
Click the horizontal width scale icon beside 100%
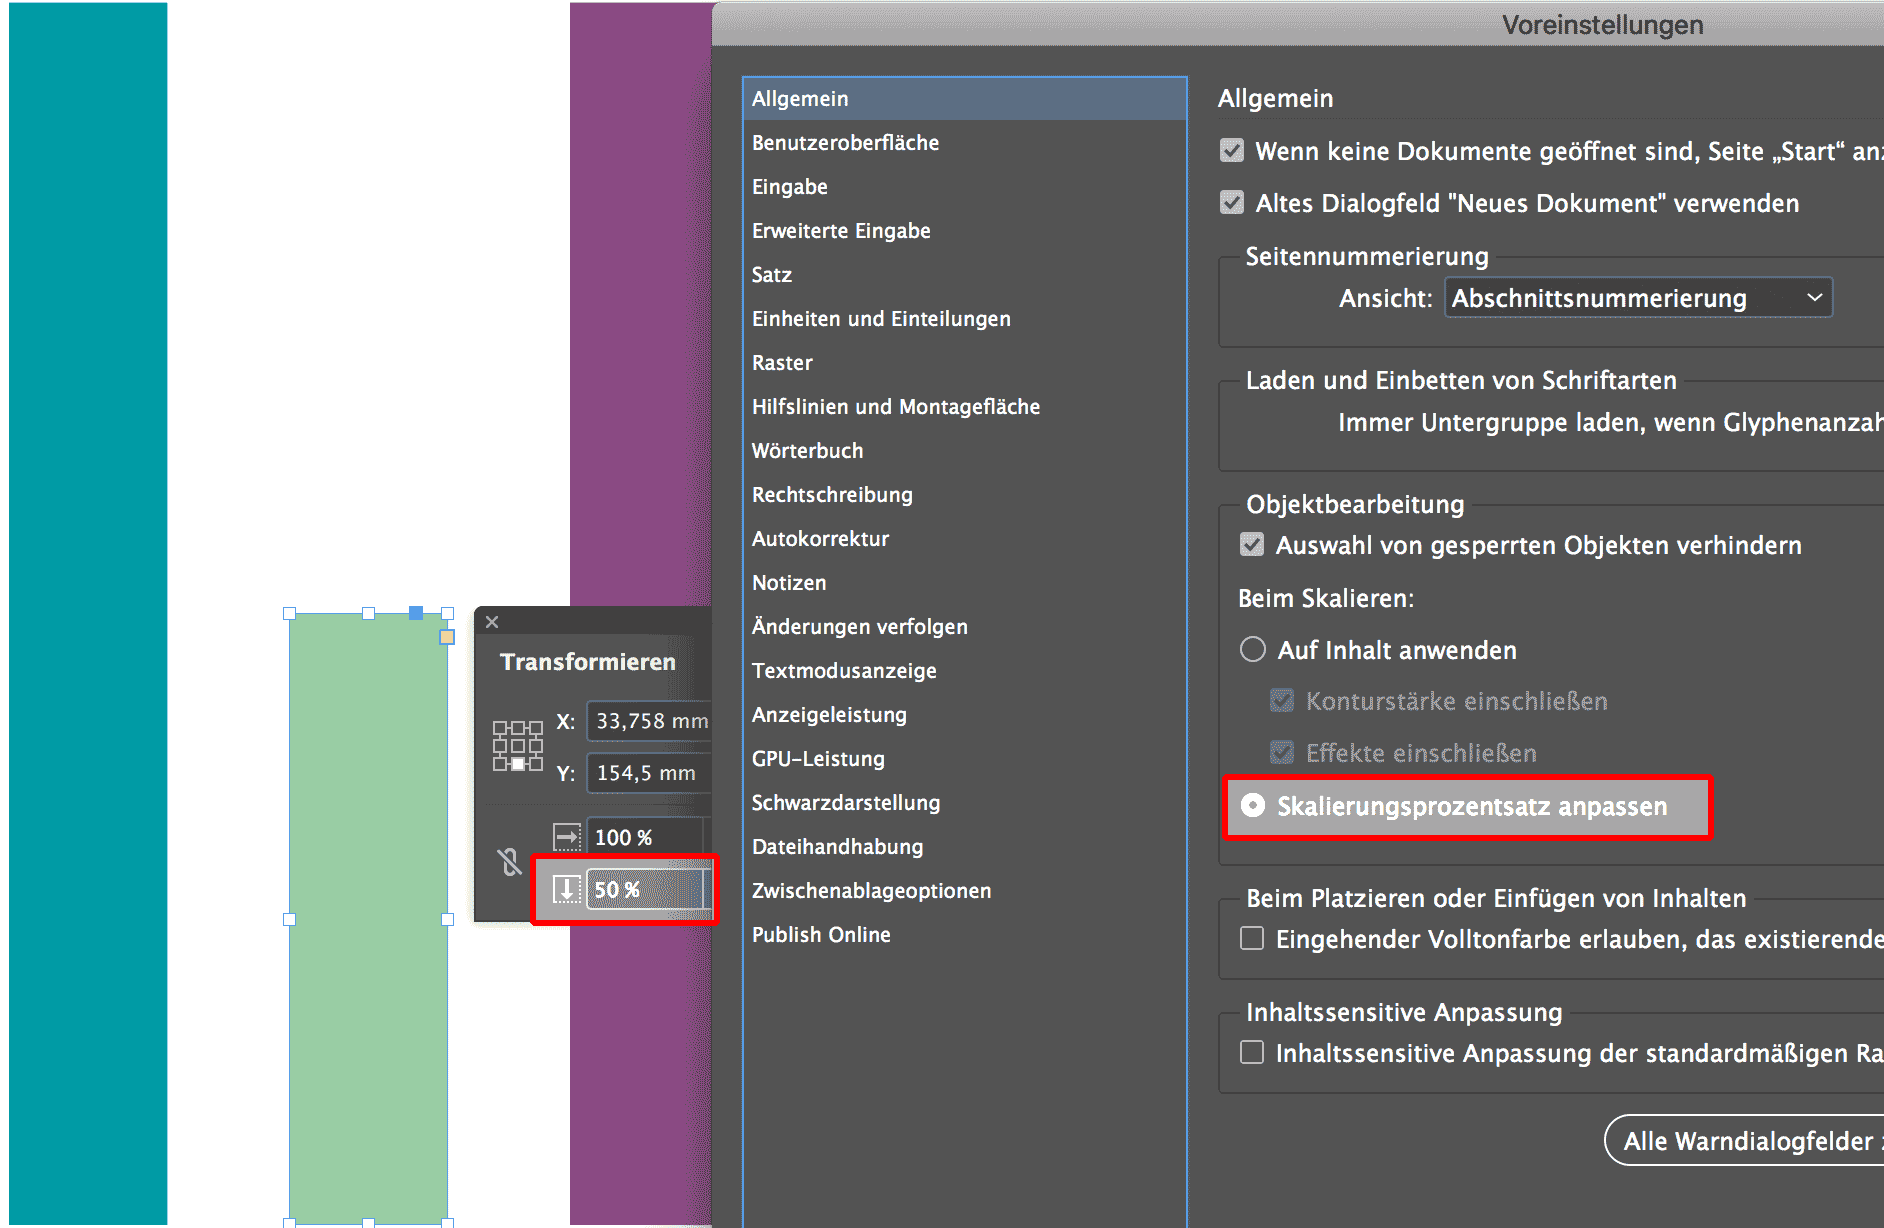tap(567, 836)
